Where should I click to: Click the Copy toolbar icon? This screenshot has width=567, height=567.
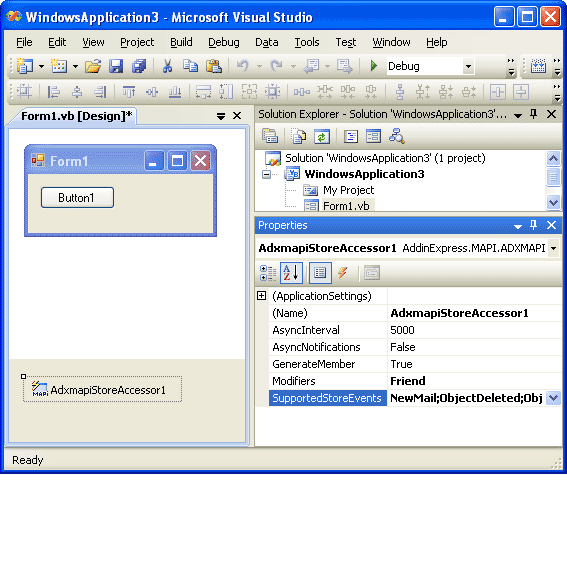191,67
